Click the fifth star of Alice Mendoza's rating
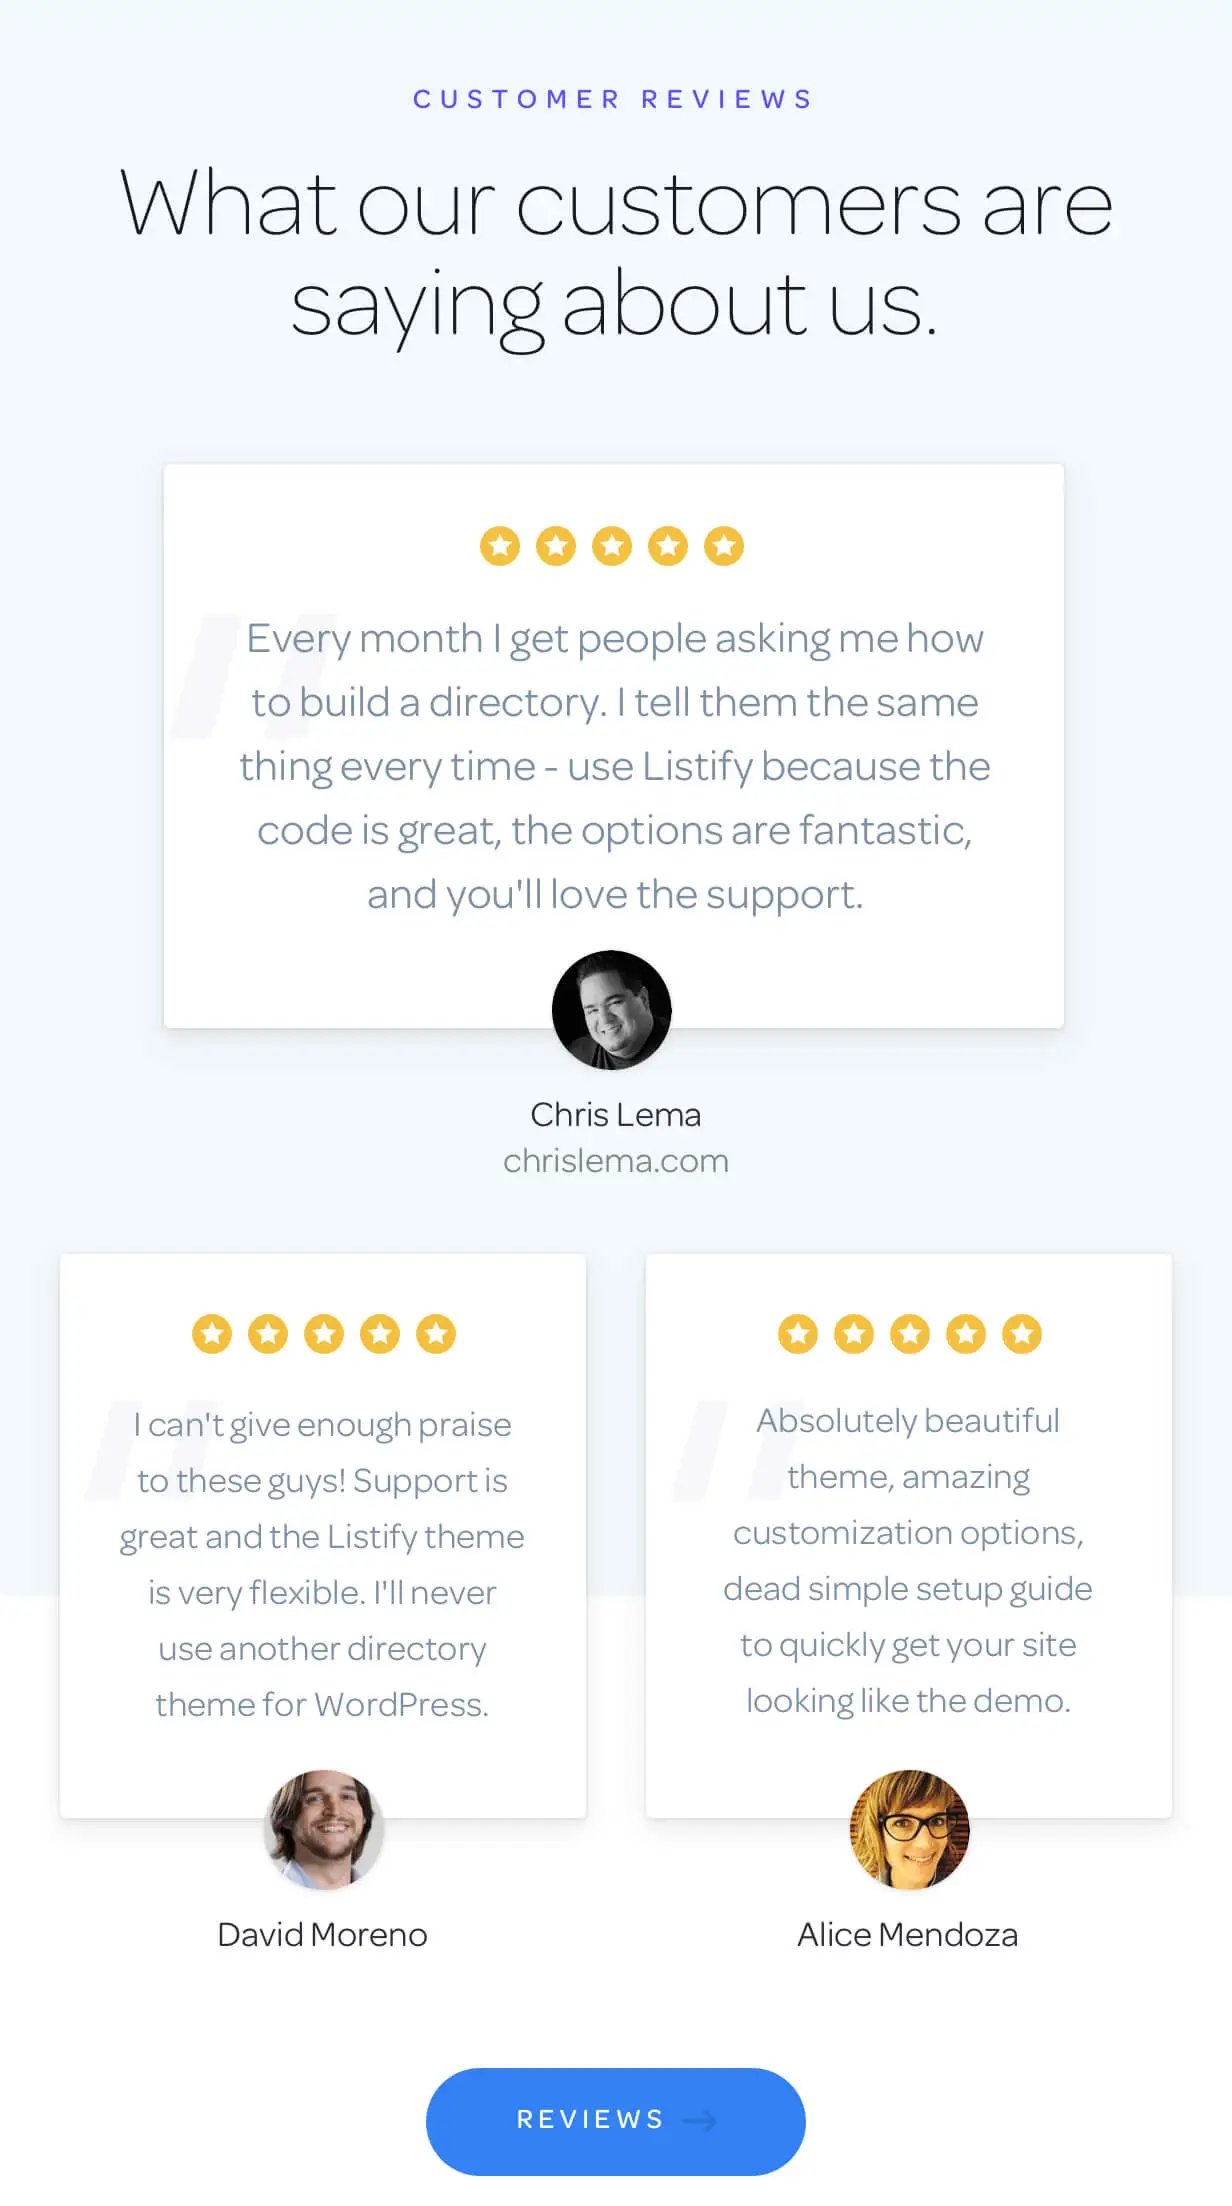This screenshot has width=1232, height=2206. pos(1020,1333)
